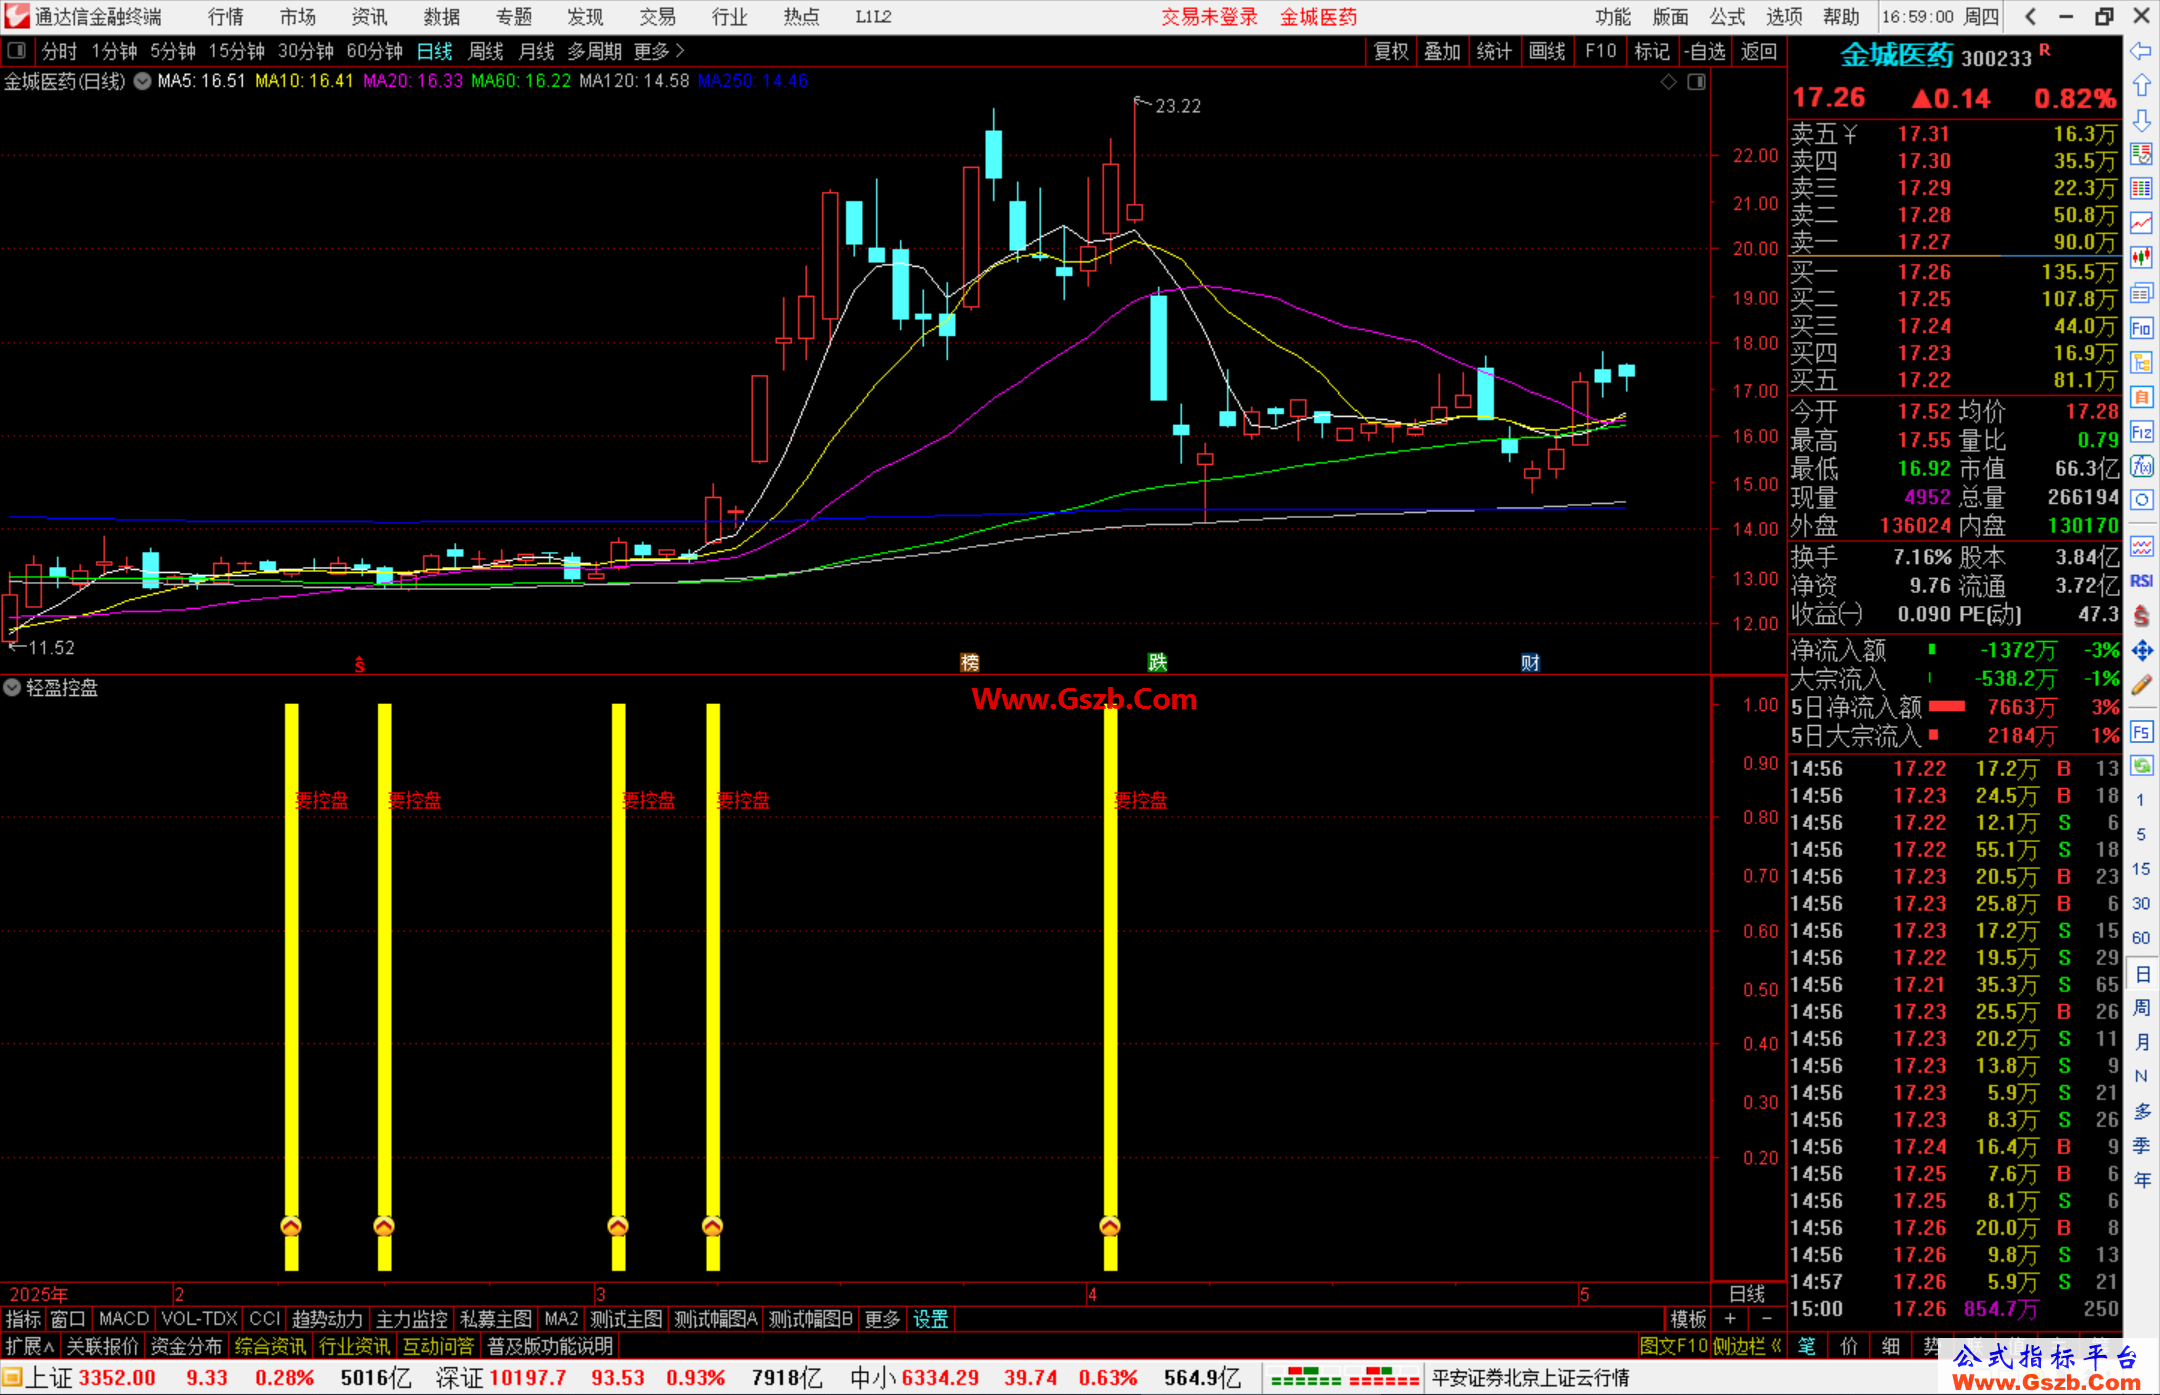Viewport: 2160px width, 1395px height.
Task: Expand the 更多 periods dropdown
Action: (x=659, y=51)
